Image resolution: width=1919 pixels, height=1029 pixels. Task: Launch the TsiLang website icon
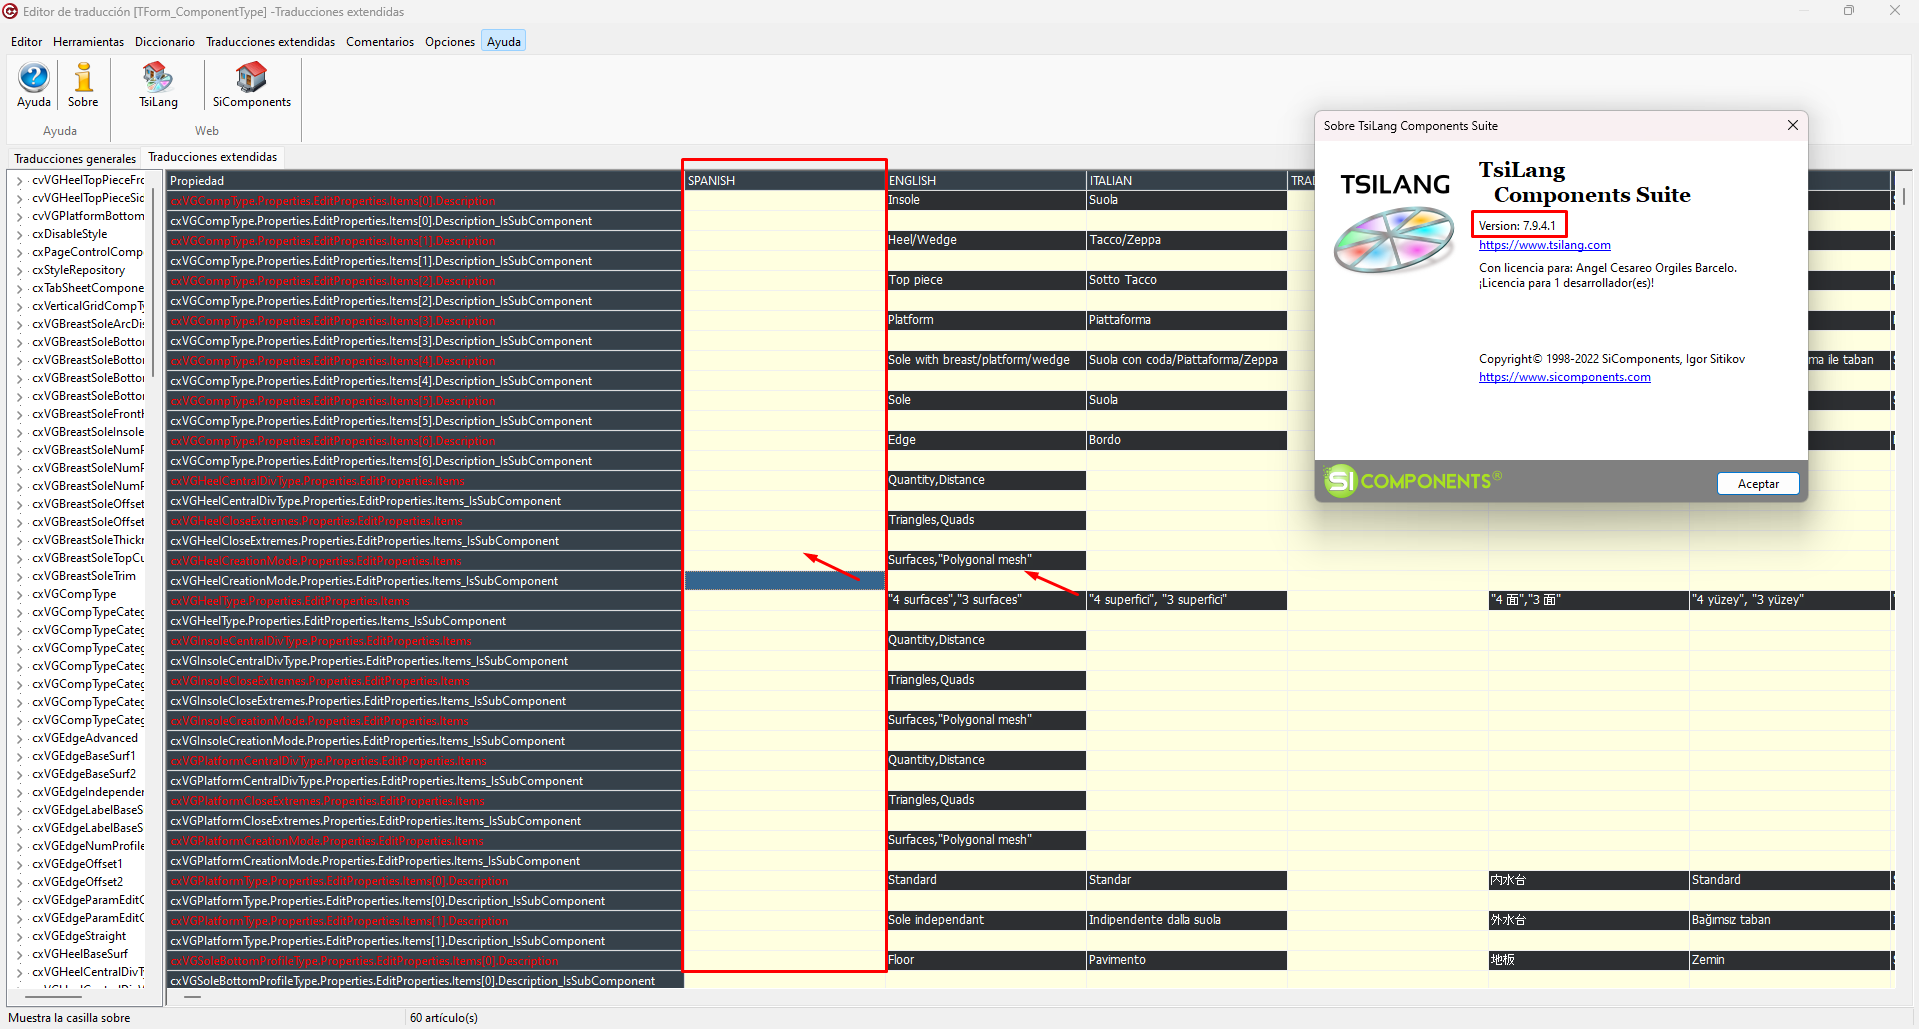(x=158, y=85)
